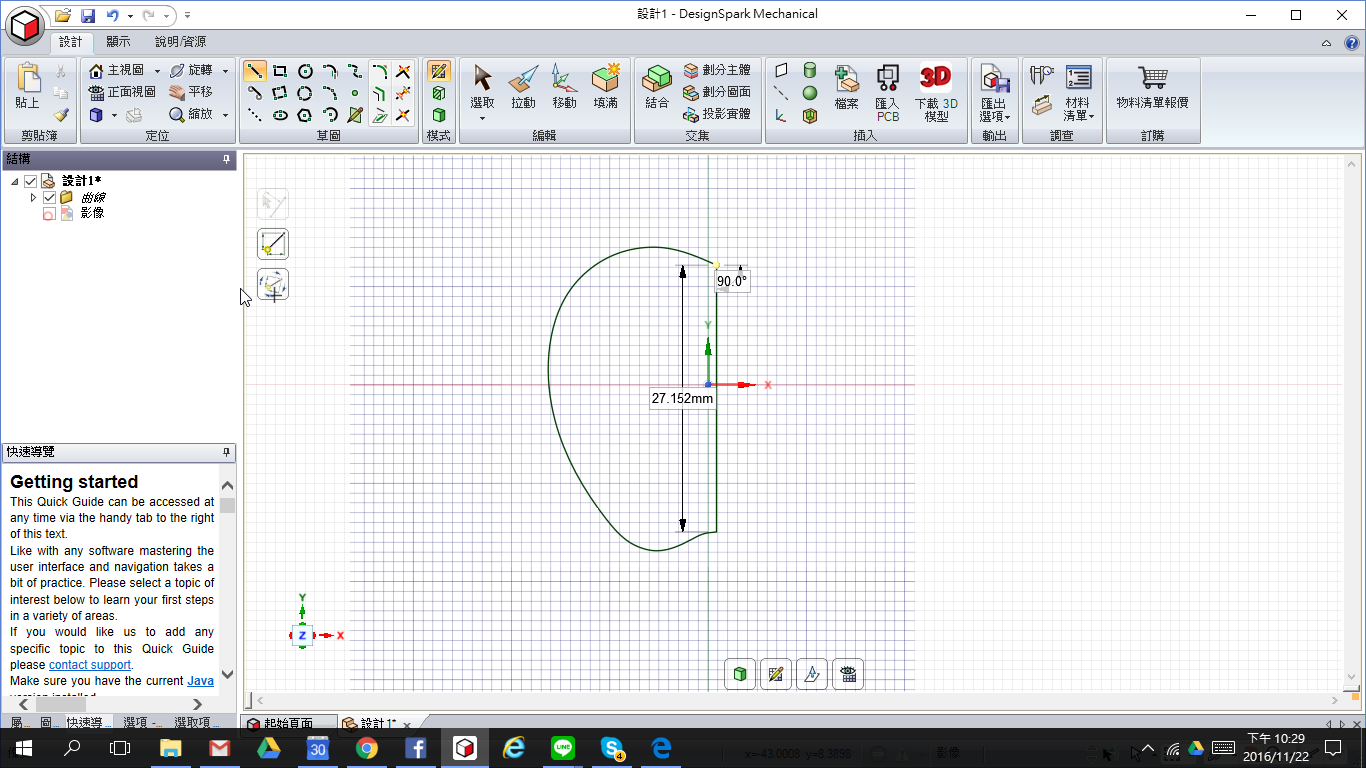
Task: Open Chrome from the Windows taskbar
Action: click(x=366, y=748)
